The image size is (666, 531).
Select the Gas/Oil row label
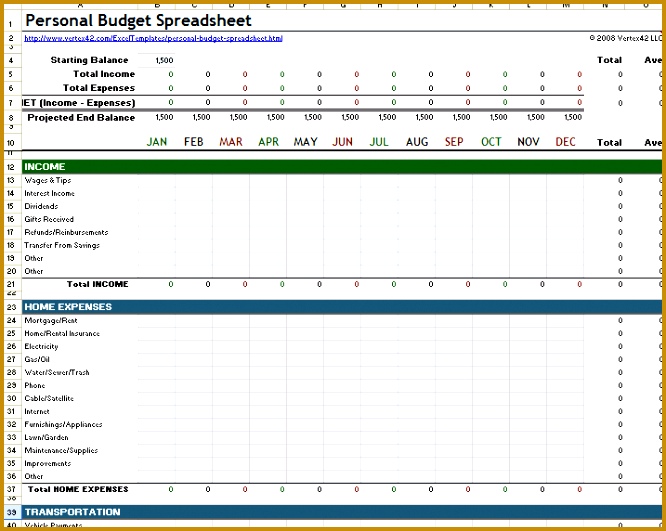click(37, 359)
